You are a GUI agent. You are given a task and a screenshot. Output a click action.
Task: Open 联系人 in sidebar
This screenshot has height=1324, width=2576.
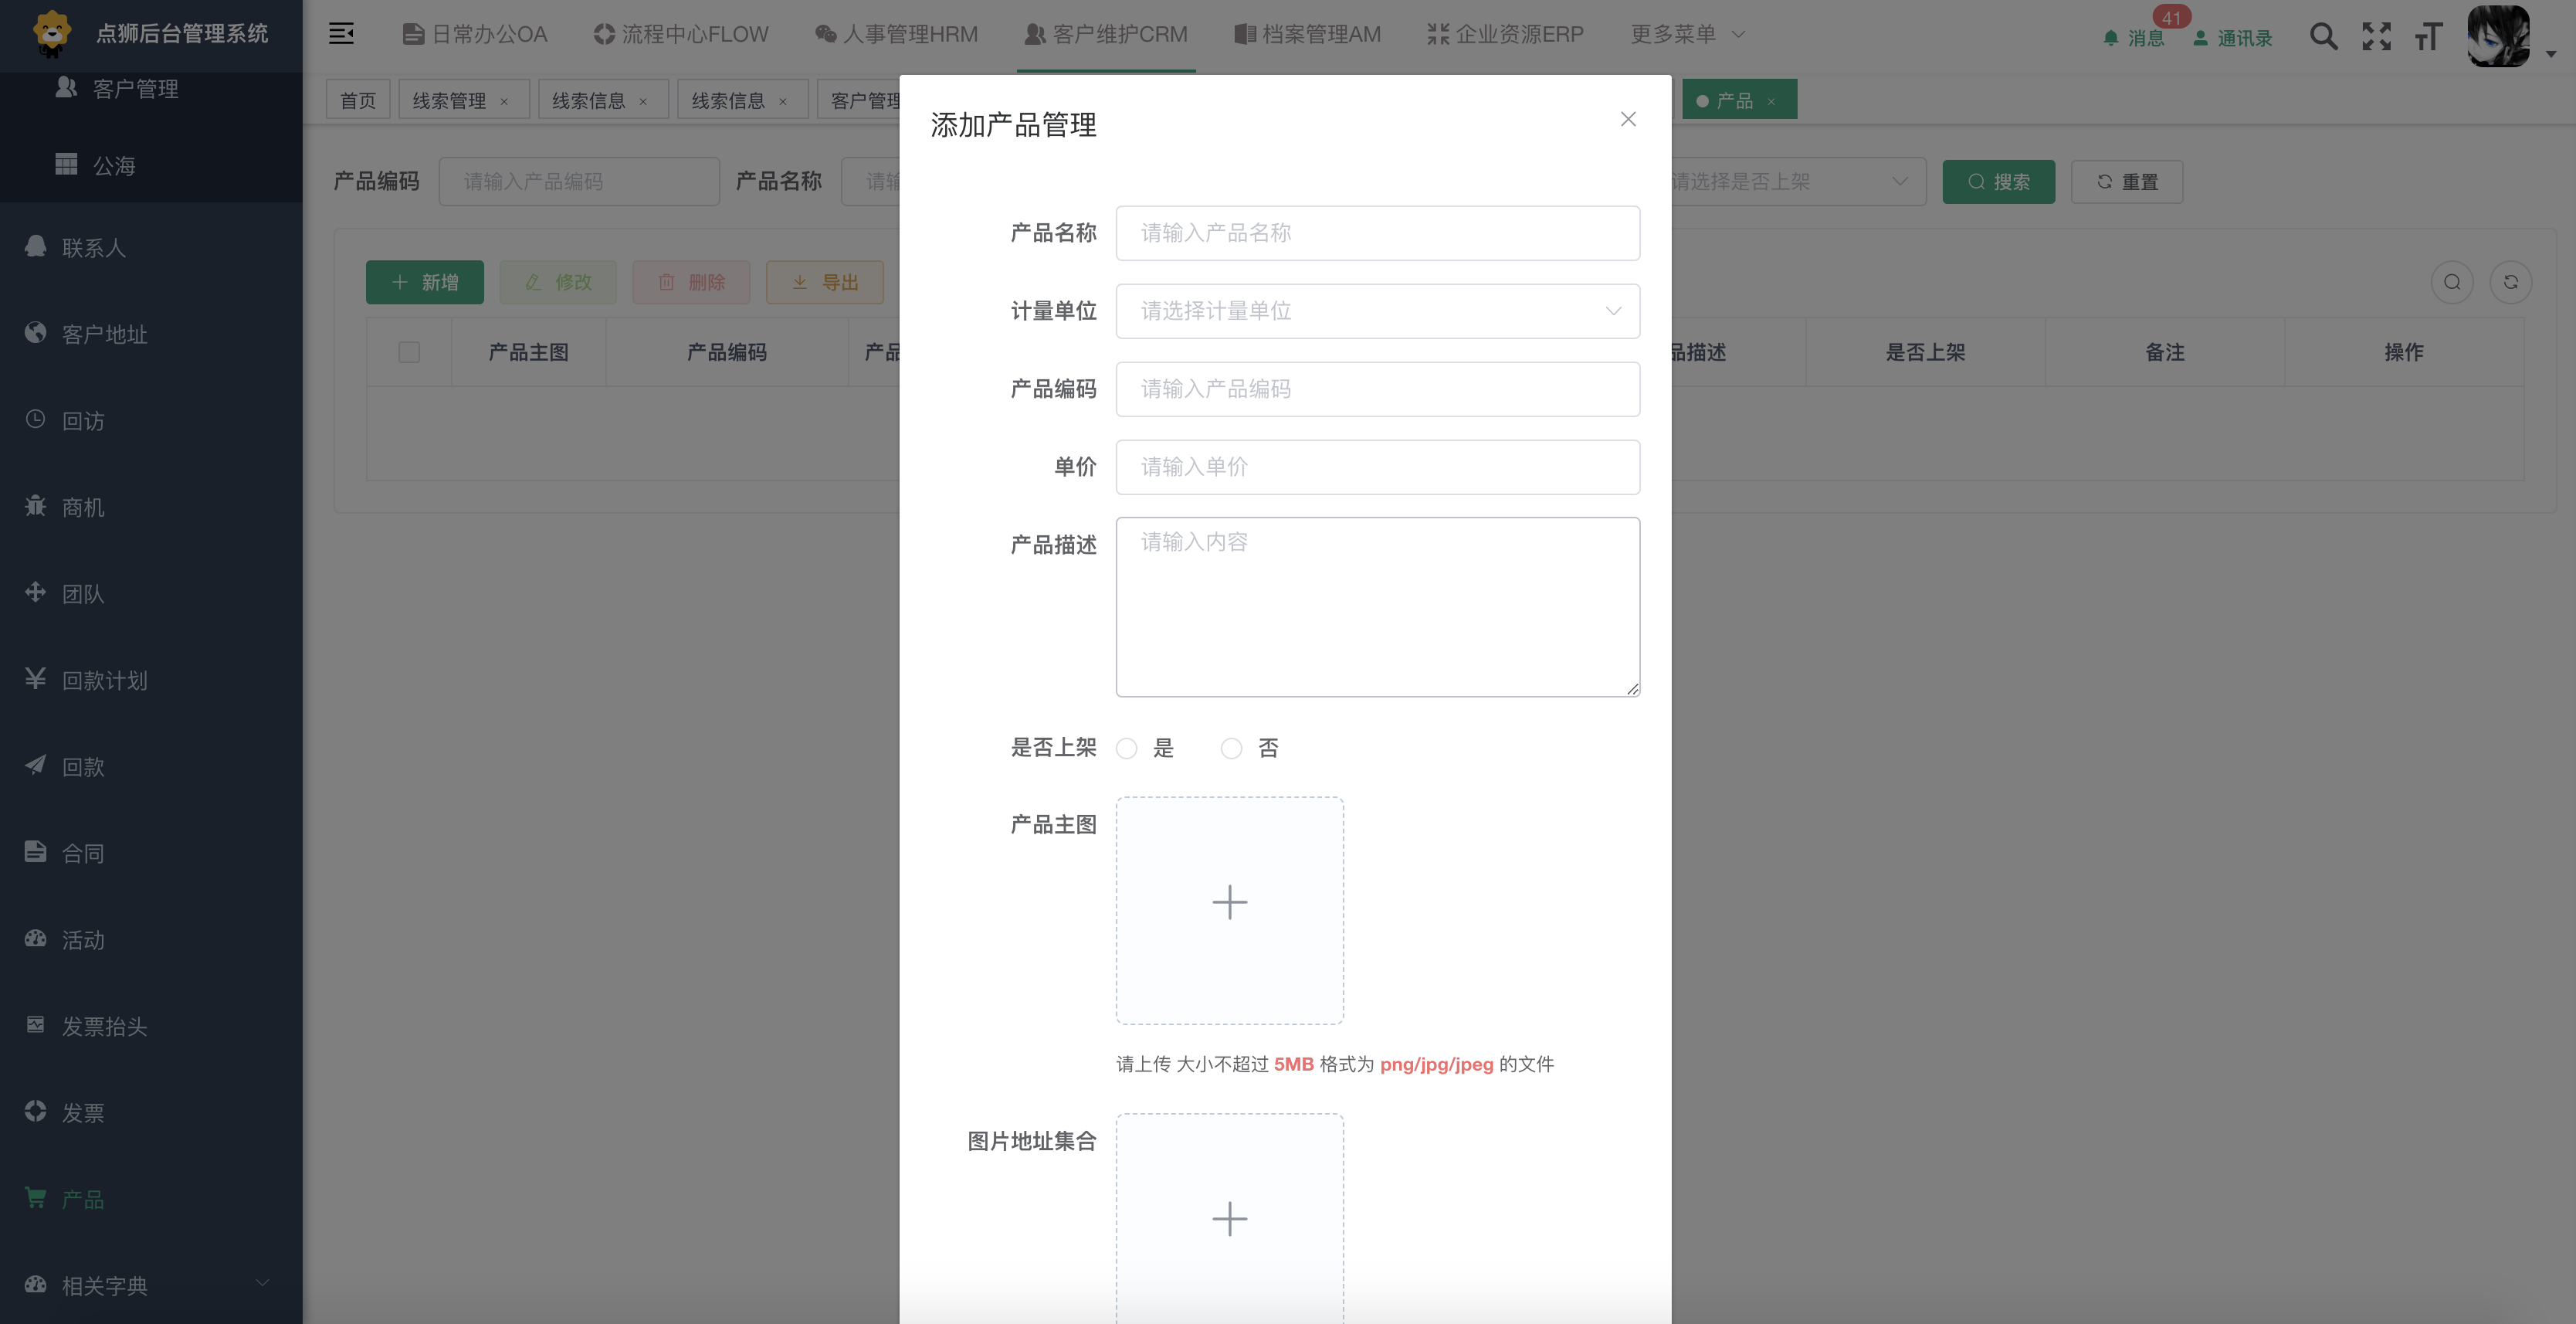151,247
